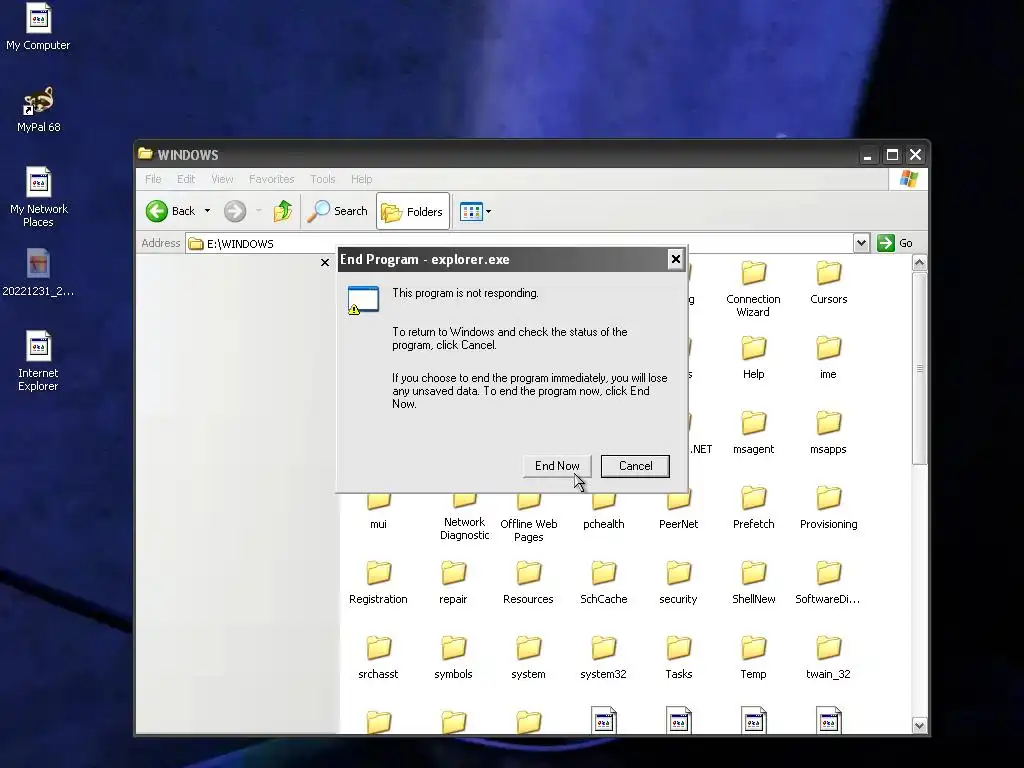Select the Tasks folder
This screenshot has width=1024, height=768.
678,658
